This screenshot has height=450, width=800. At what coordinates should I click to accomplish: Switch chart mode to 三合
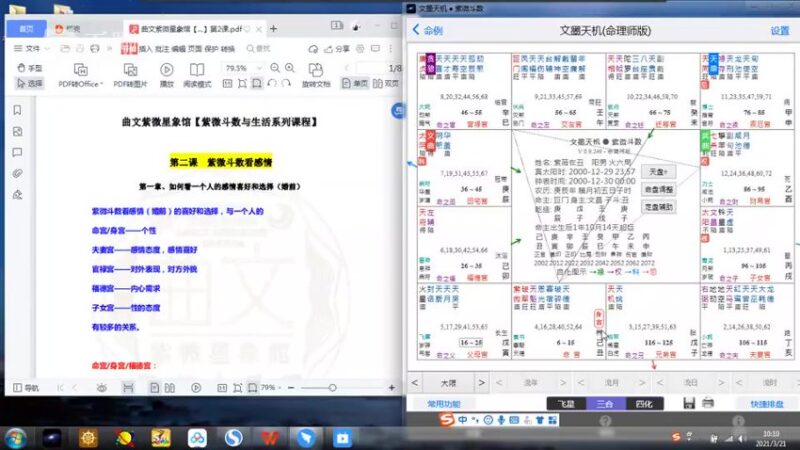click(x=605, y=404)
